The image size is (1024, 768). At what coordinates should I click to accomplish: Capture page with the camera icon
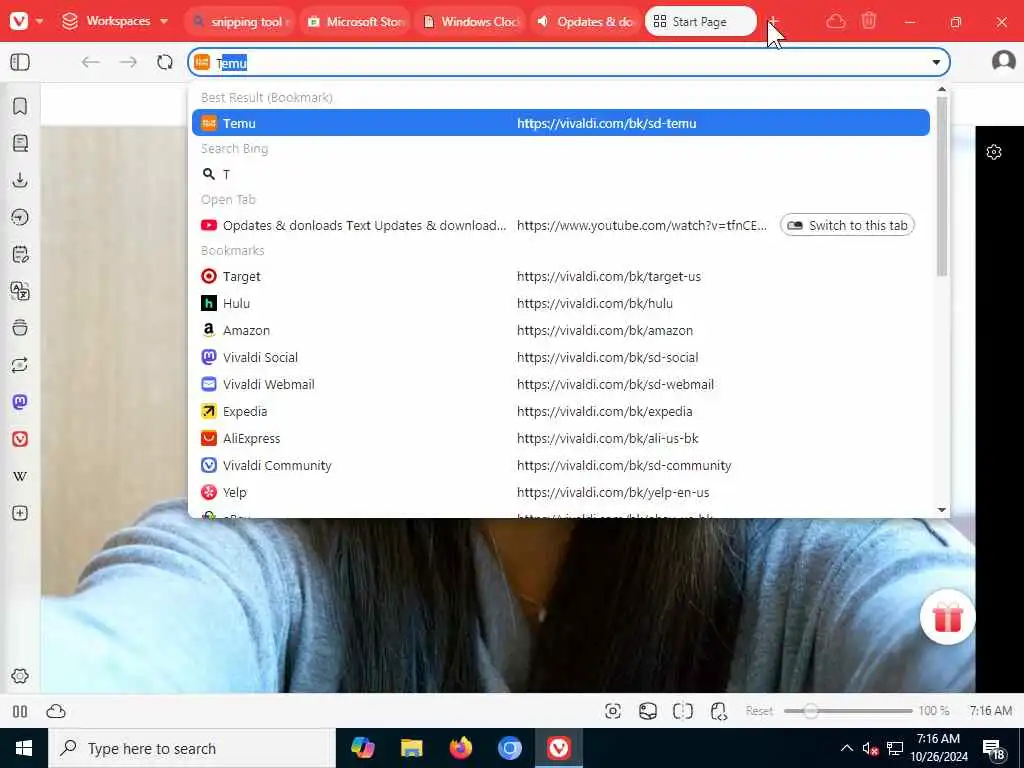coord(613,711)
